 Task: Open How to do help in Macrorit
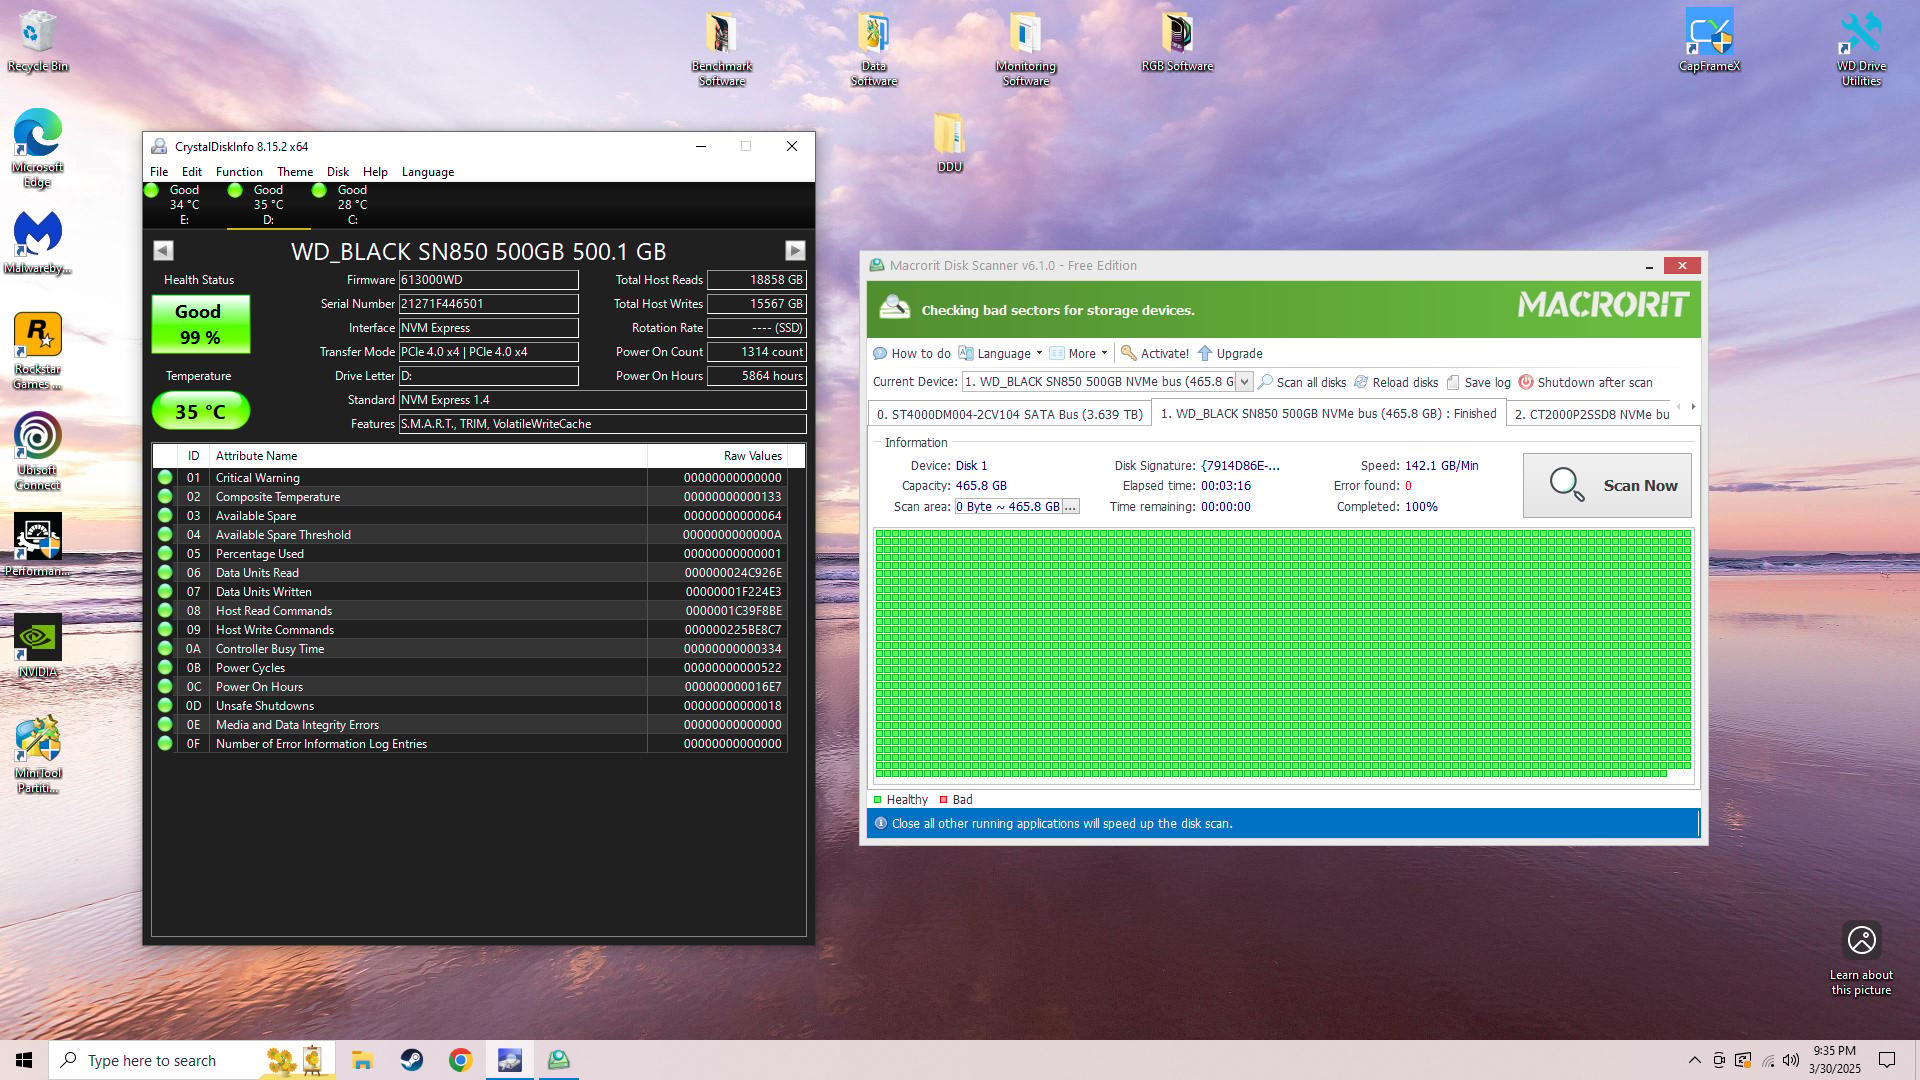pyautogui.click(x=912, y=353)
